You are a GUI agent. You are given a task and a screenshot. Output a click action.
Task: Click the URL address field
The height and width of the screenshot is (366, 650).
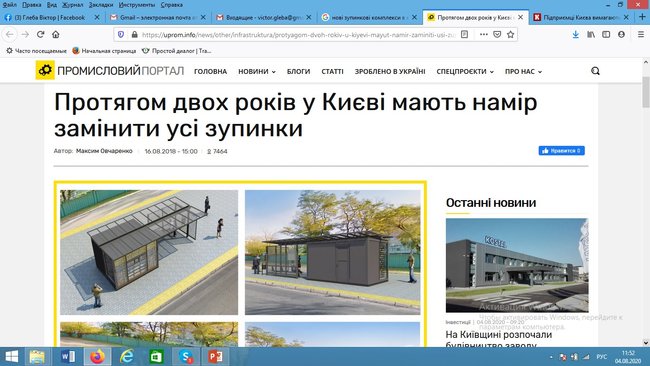[x=298, y=34]
